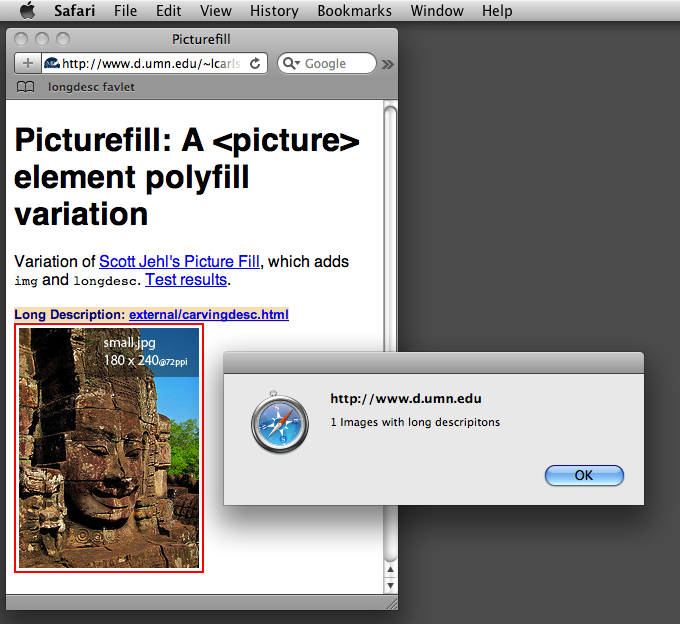Open the View menu
This screenshot has height=624, width=680.
point(215,11)
